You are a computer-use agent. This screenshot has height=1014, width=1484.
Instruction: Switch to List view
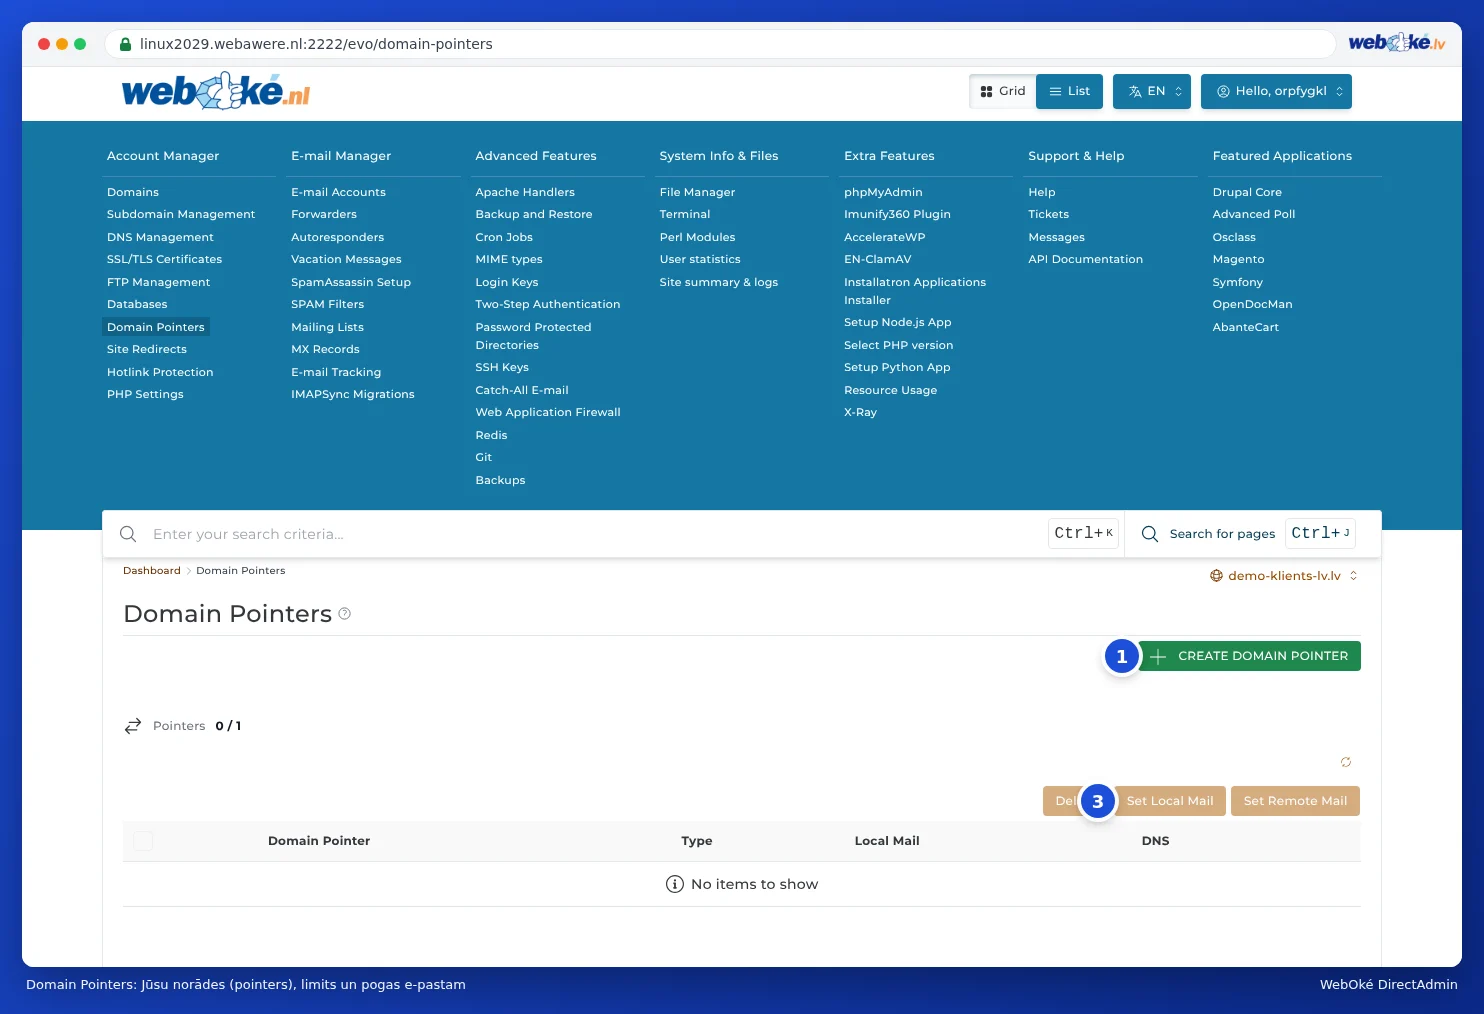[1069, 91]
